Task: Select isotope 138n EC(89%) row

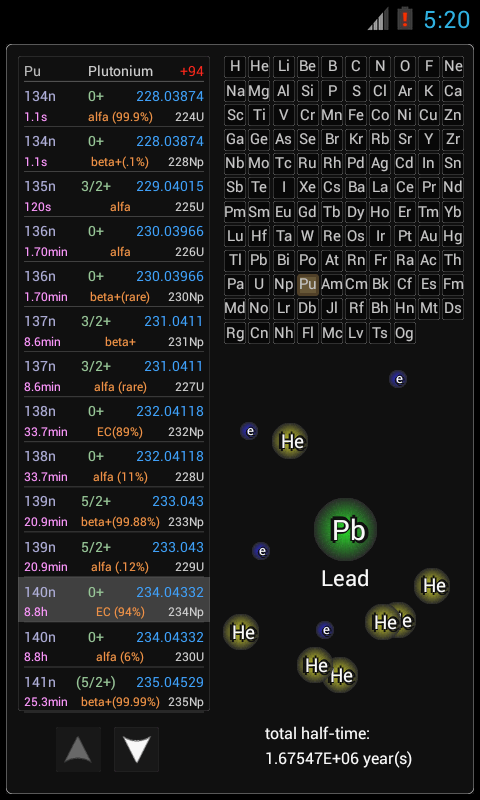Action: point(114,421)
